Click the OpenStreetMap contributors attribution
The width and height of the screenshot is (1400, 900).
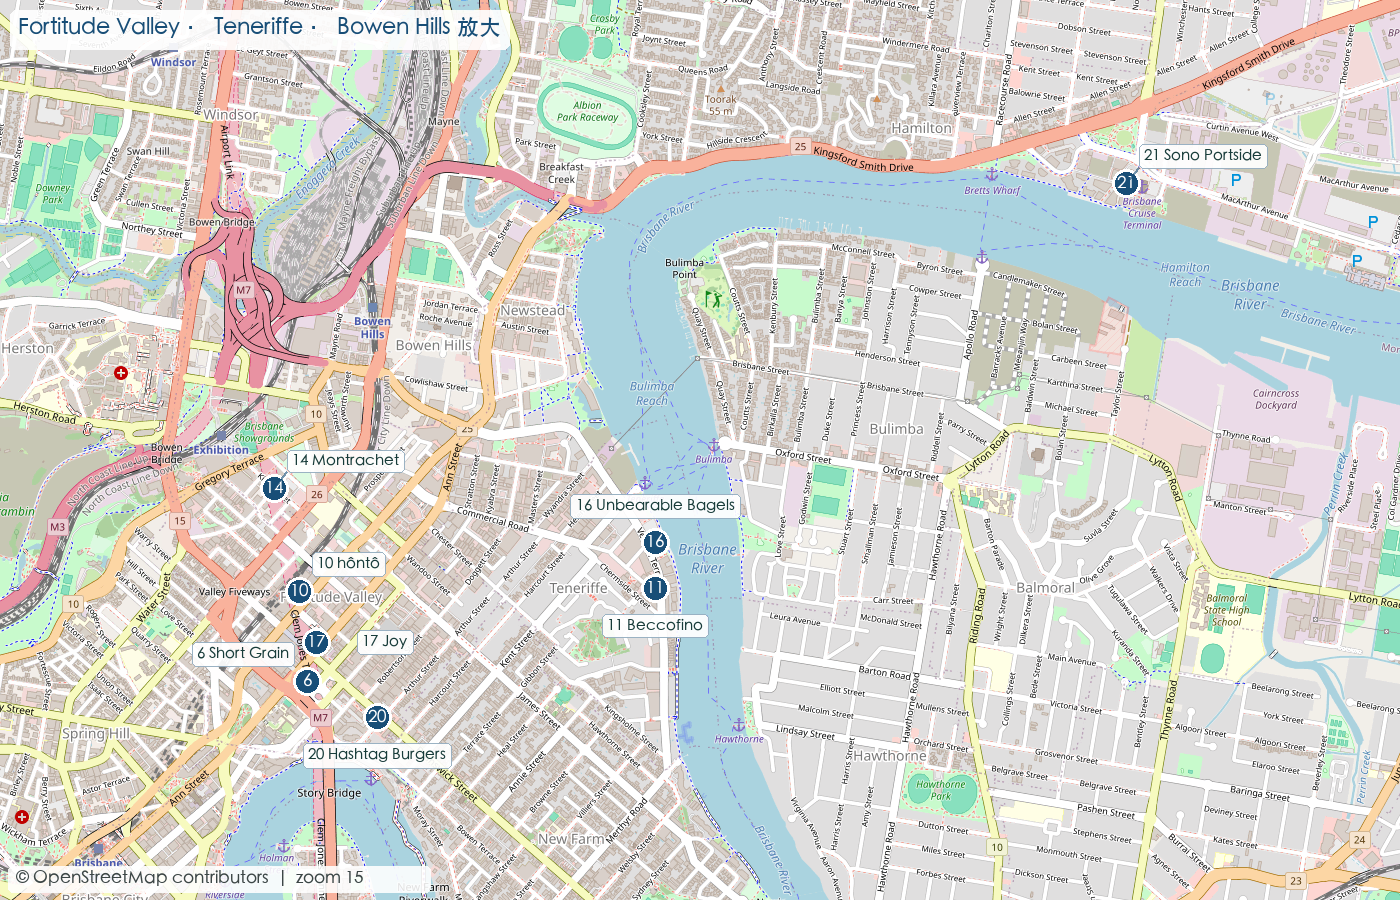[x=142, y=877]
